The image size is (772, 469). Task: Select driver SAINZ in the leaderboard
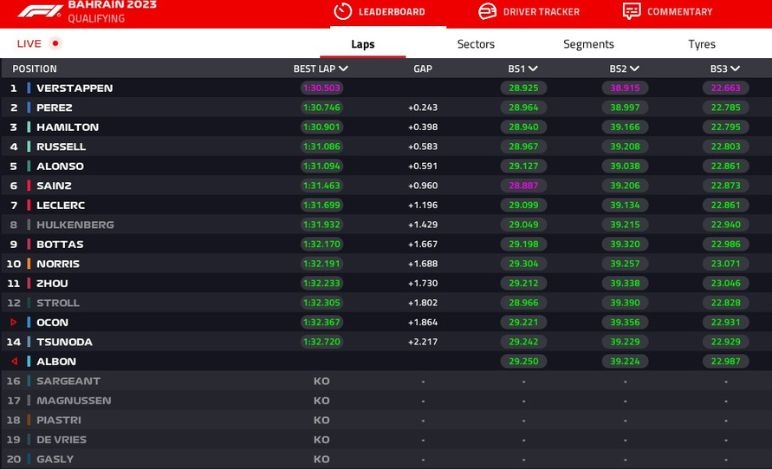click(x=54, y=186)
